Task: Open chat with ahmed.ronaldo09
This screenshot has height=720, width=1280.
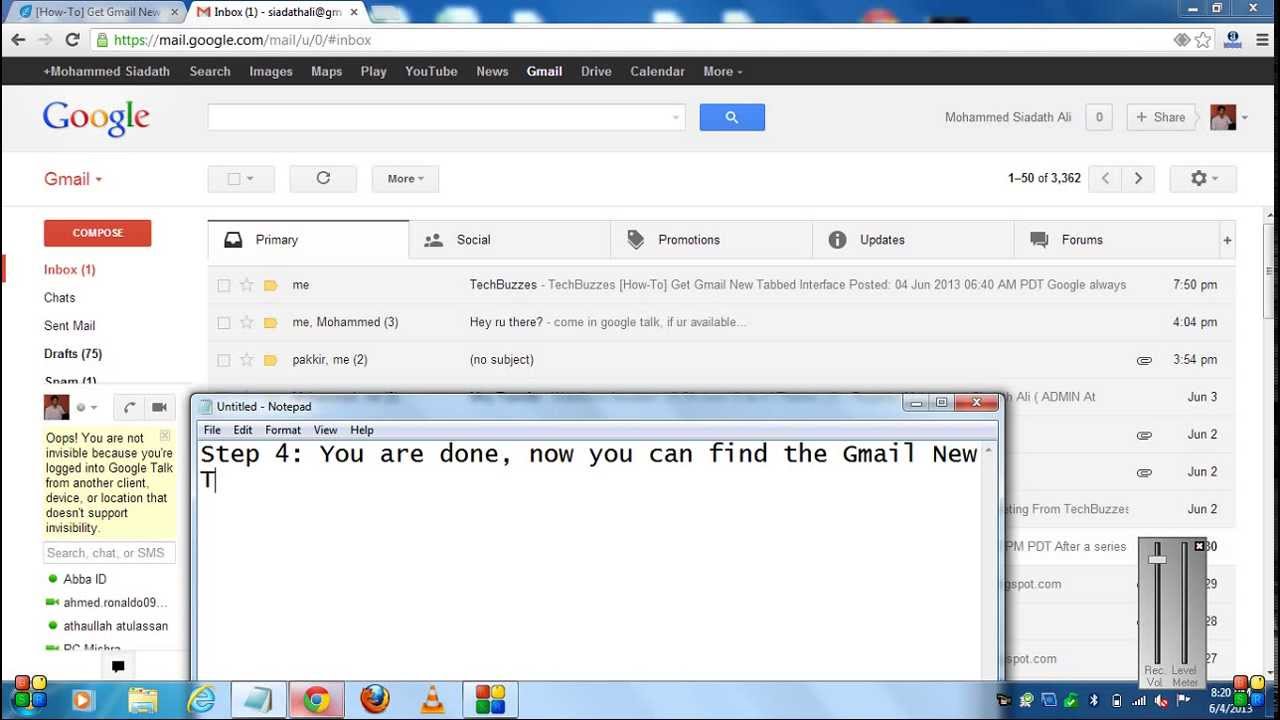Action: [115, 603]
